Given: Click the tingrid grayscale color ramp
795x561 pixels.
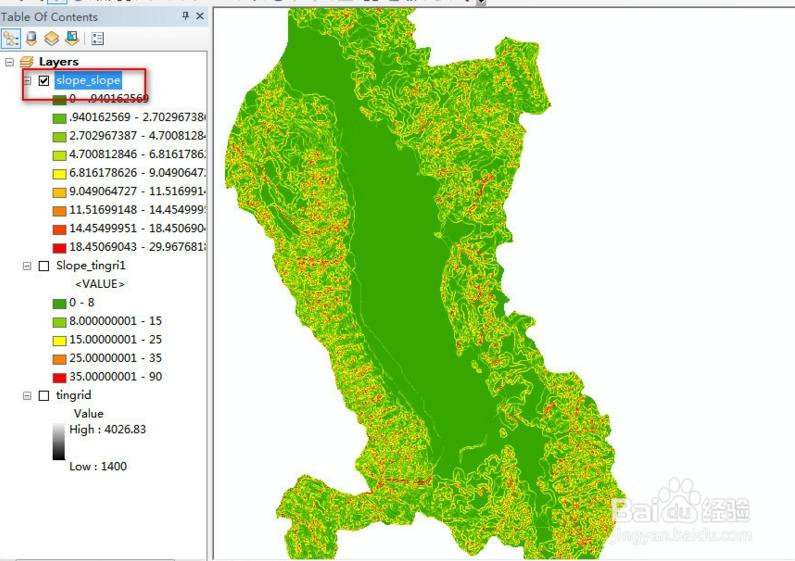Looking at the screenshot, I should click(59, 442).
